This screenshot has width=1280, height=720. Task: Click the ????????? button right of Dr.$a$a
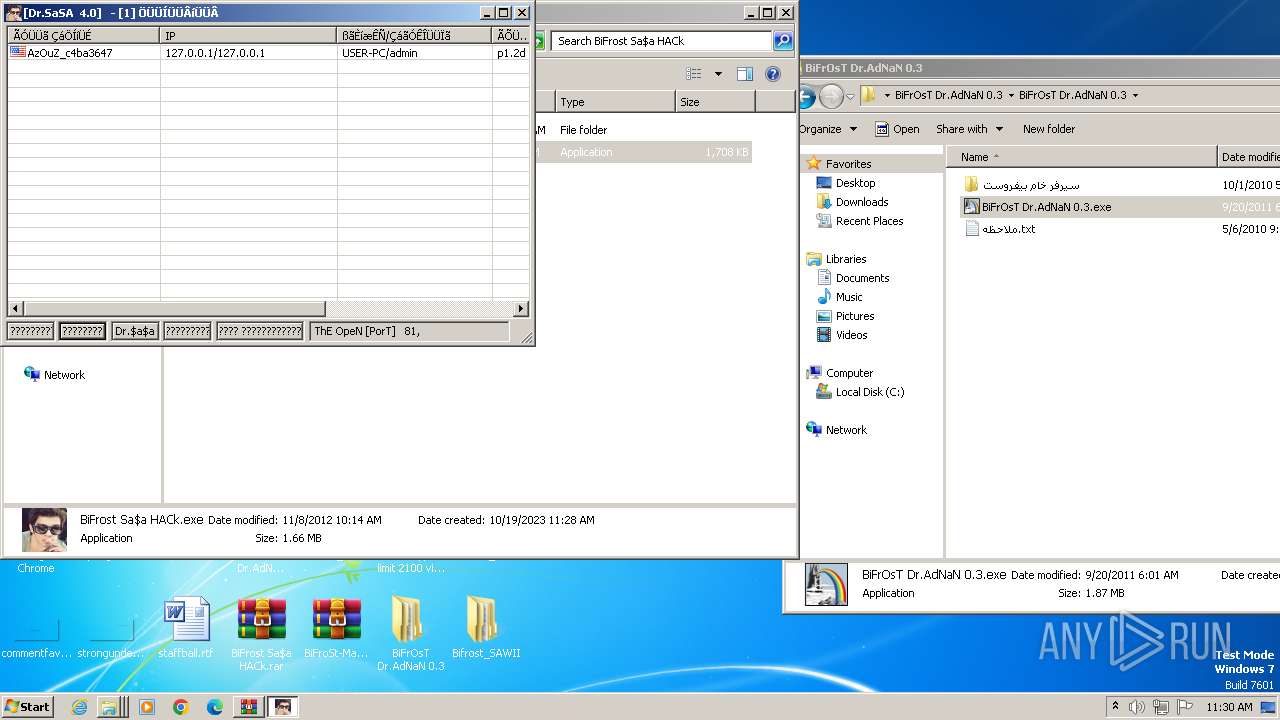(x=187, y=331)
